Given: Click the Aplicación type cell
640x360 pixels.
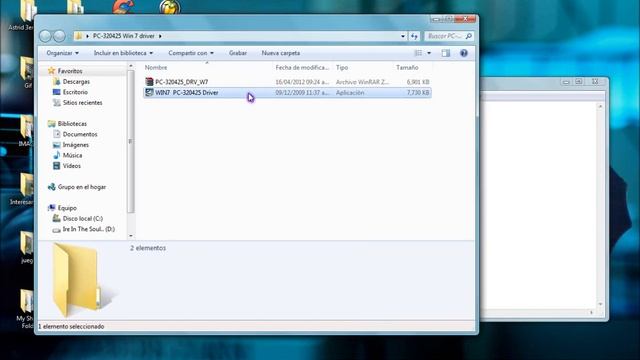Looking at the screenshot, I should click(350, 93).
